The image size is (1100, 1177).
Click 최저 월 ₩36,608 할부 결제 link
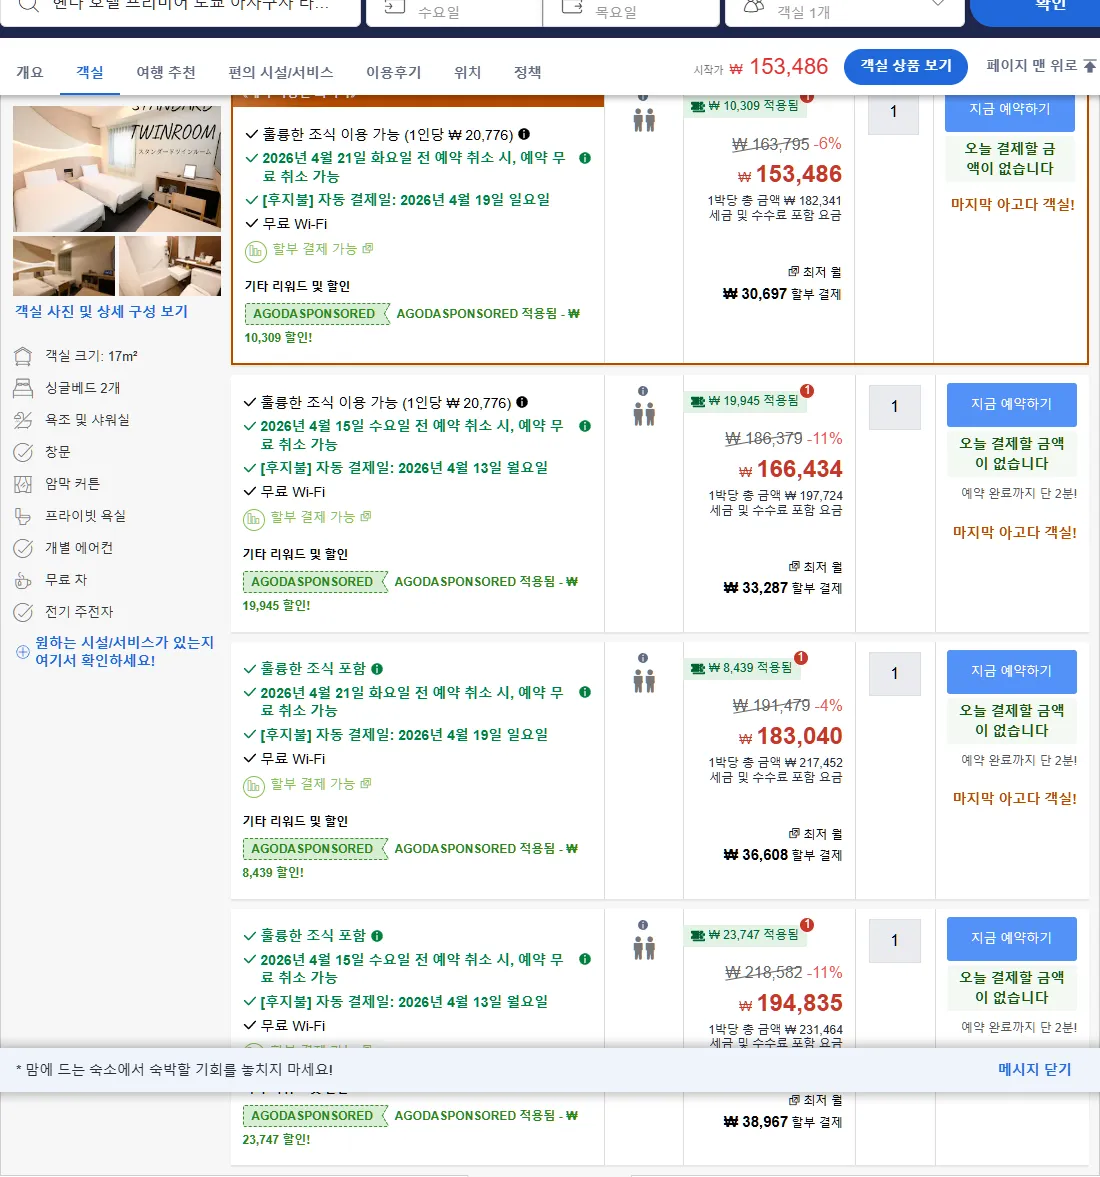(782, 845)
